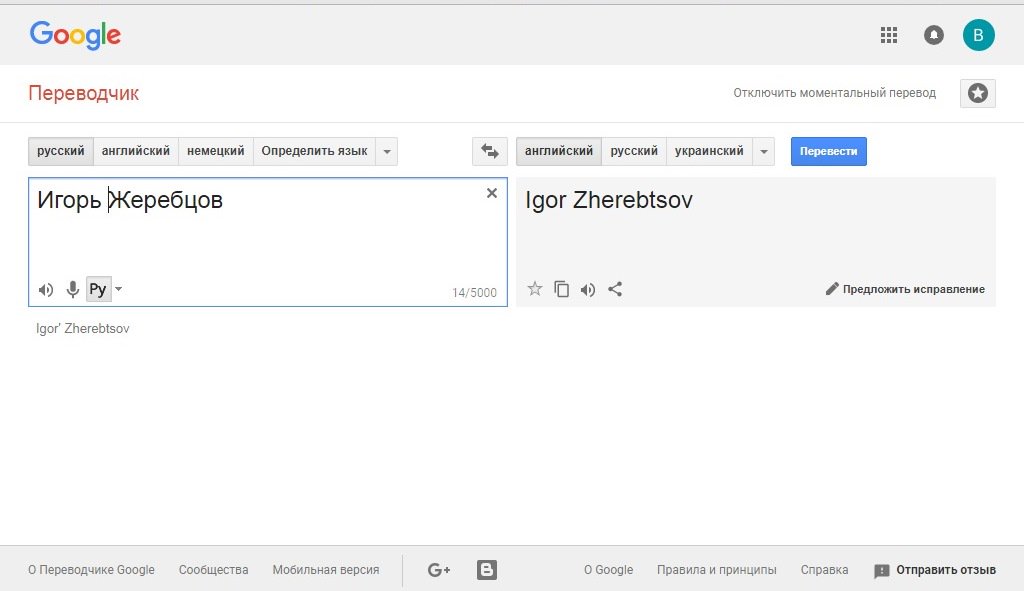
Task: Listen to the source text audio
Action: click(46, 290)
